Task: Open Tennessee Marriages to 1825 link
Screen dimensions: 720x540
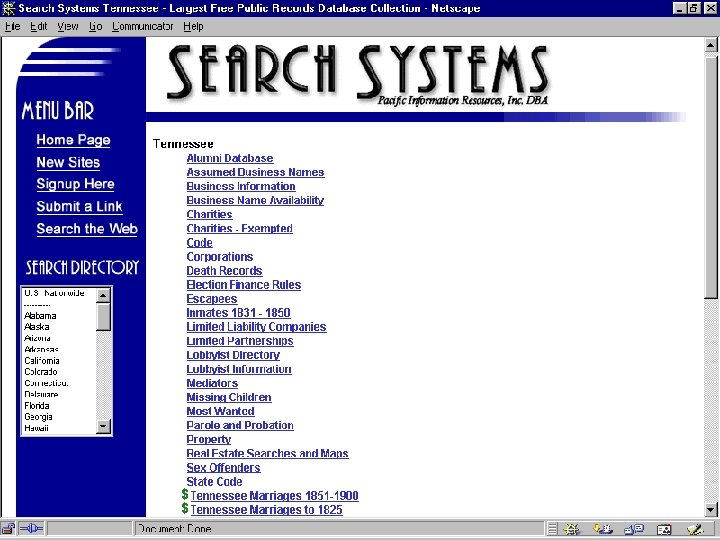Action: (x=266, y=510)
